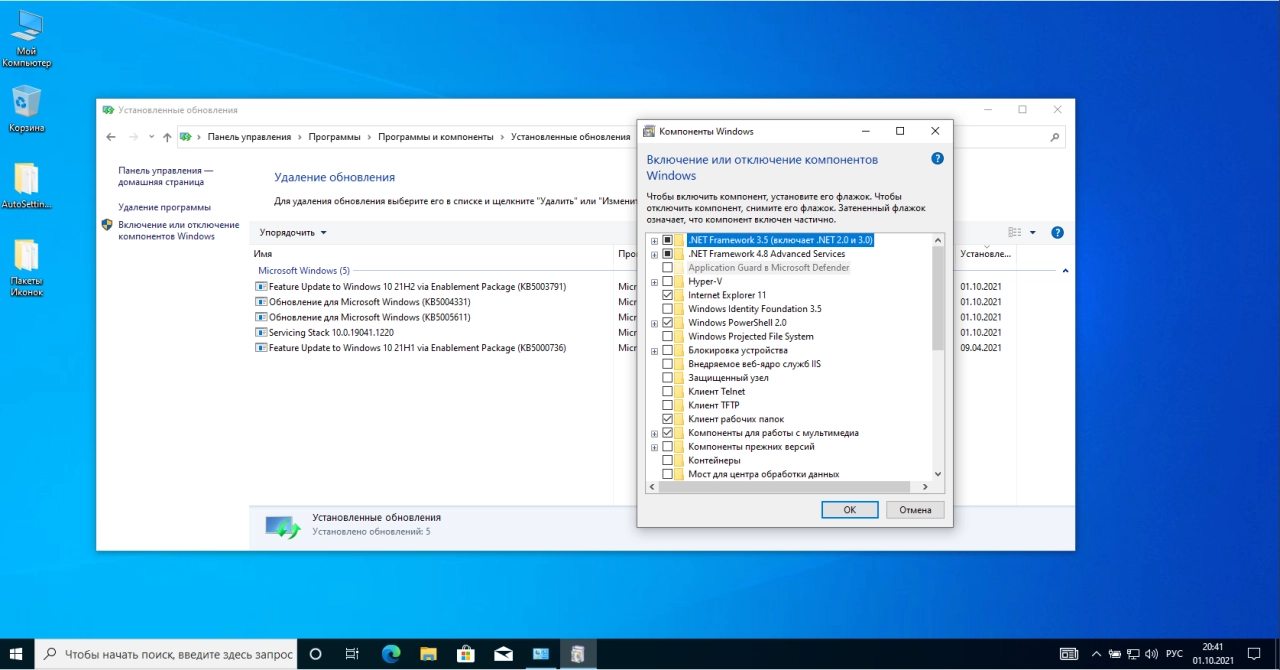Expand Блокировка устройства node
The height and width of the screenshot is (670, 1280).
pos(654,350)
